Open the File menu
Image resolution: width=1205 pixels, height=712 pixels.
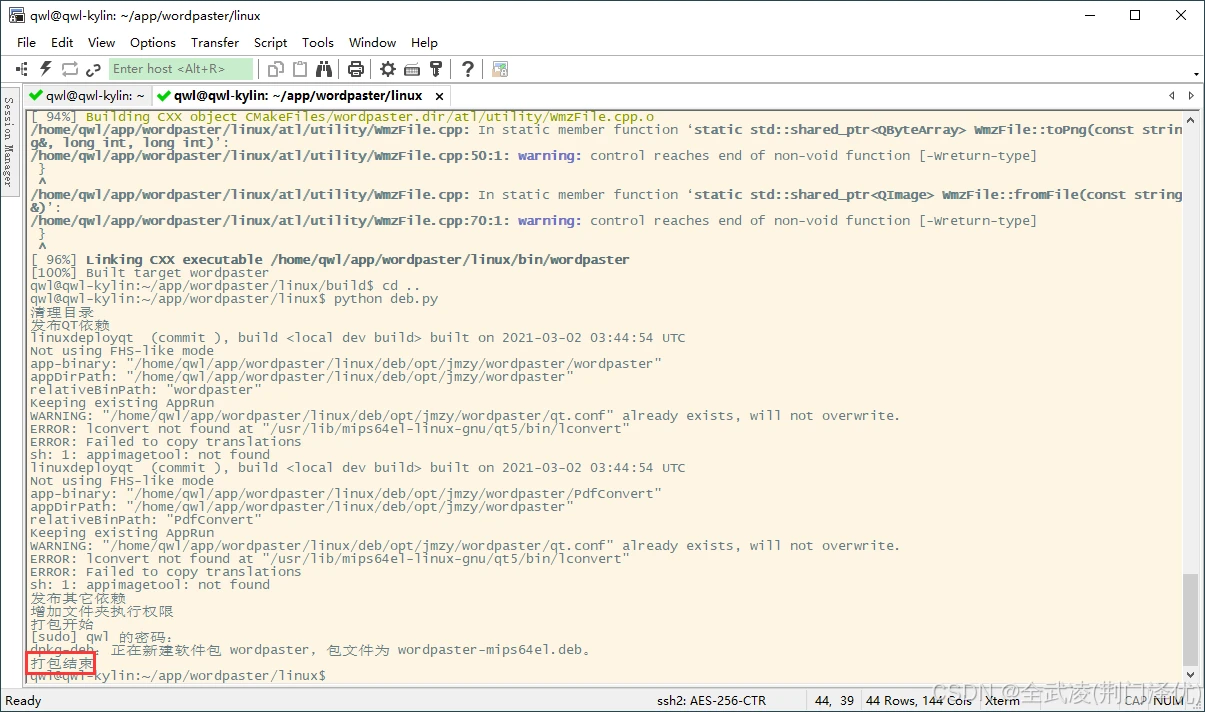click(x=27, y=42)
